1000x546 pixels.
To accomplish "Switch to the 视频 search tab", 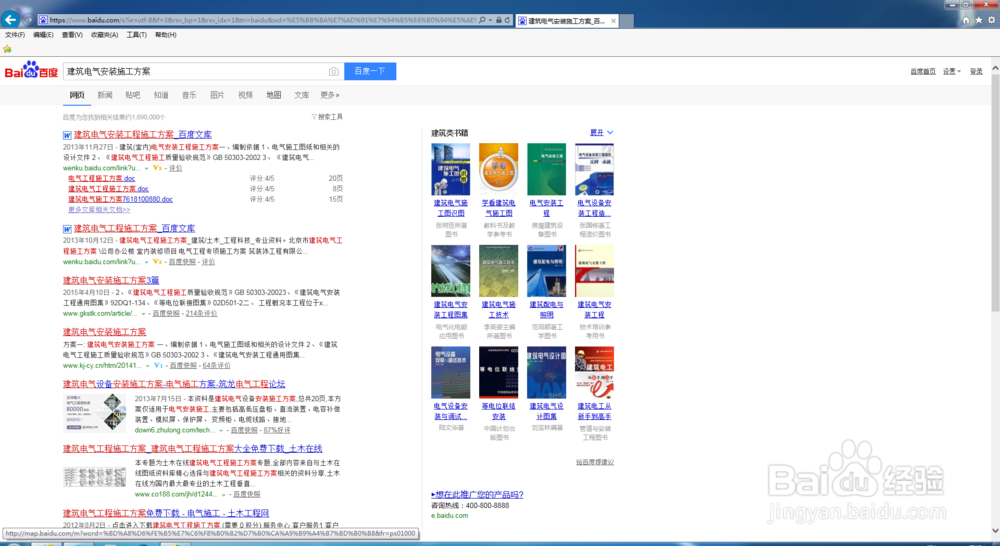I will [246, 95].
